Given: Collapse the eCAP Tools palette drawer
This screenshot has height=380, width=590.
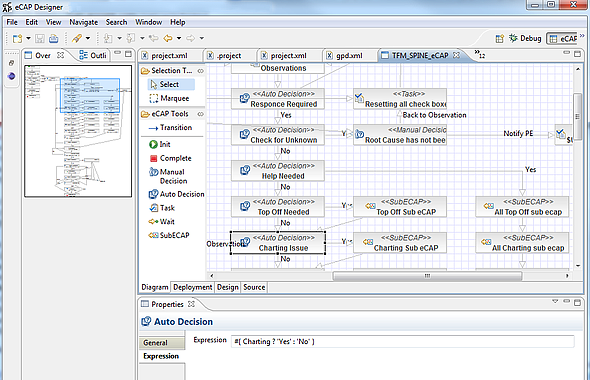Looking at the screenshot, I should (201, 114).
